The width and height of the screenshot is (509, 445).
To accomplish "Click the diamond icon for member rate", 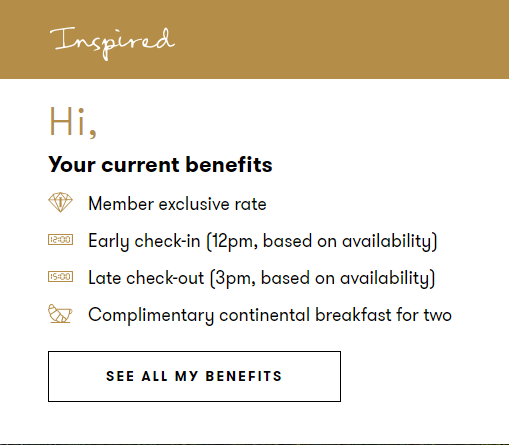I will [x=60, y=202].
